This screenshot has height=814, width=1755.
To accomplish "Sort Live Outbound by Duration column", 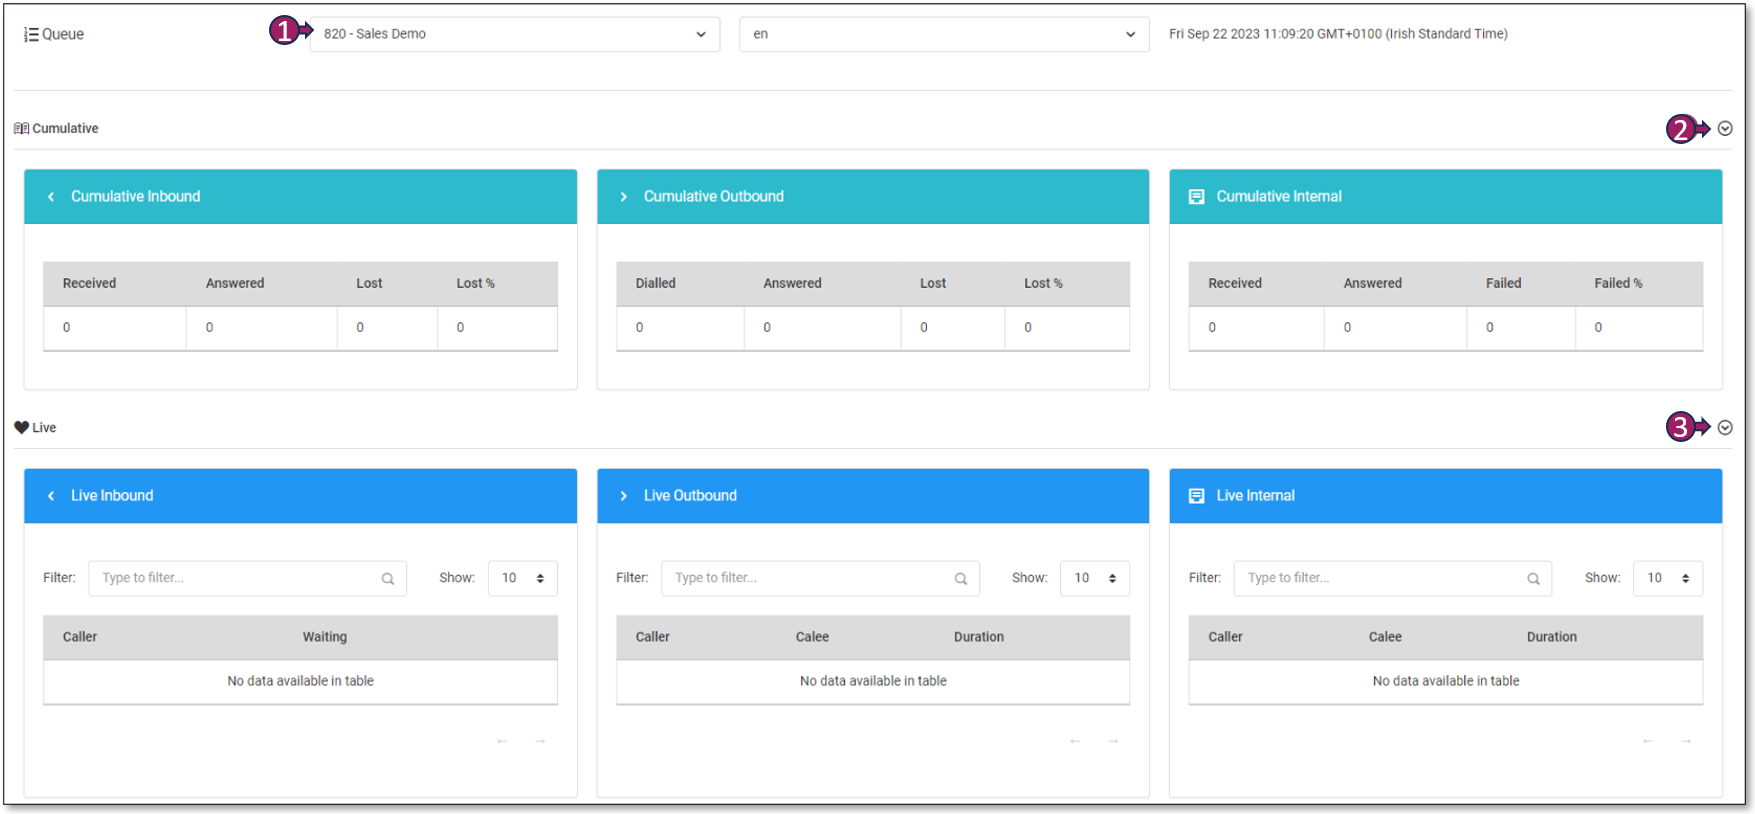I will click(978, 637).
